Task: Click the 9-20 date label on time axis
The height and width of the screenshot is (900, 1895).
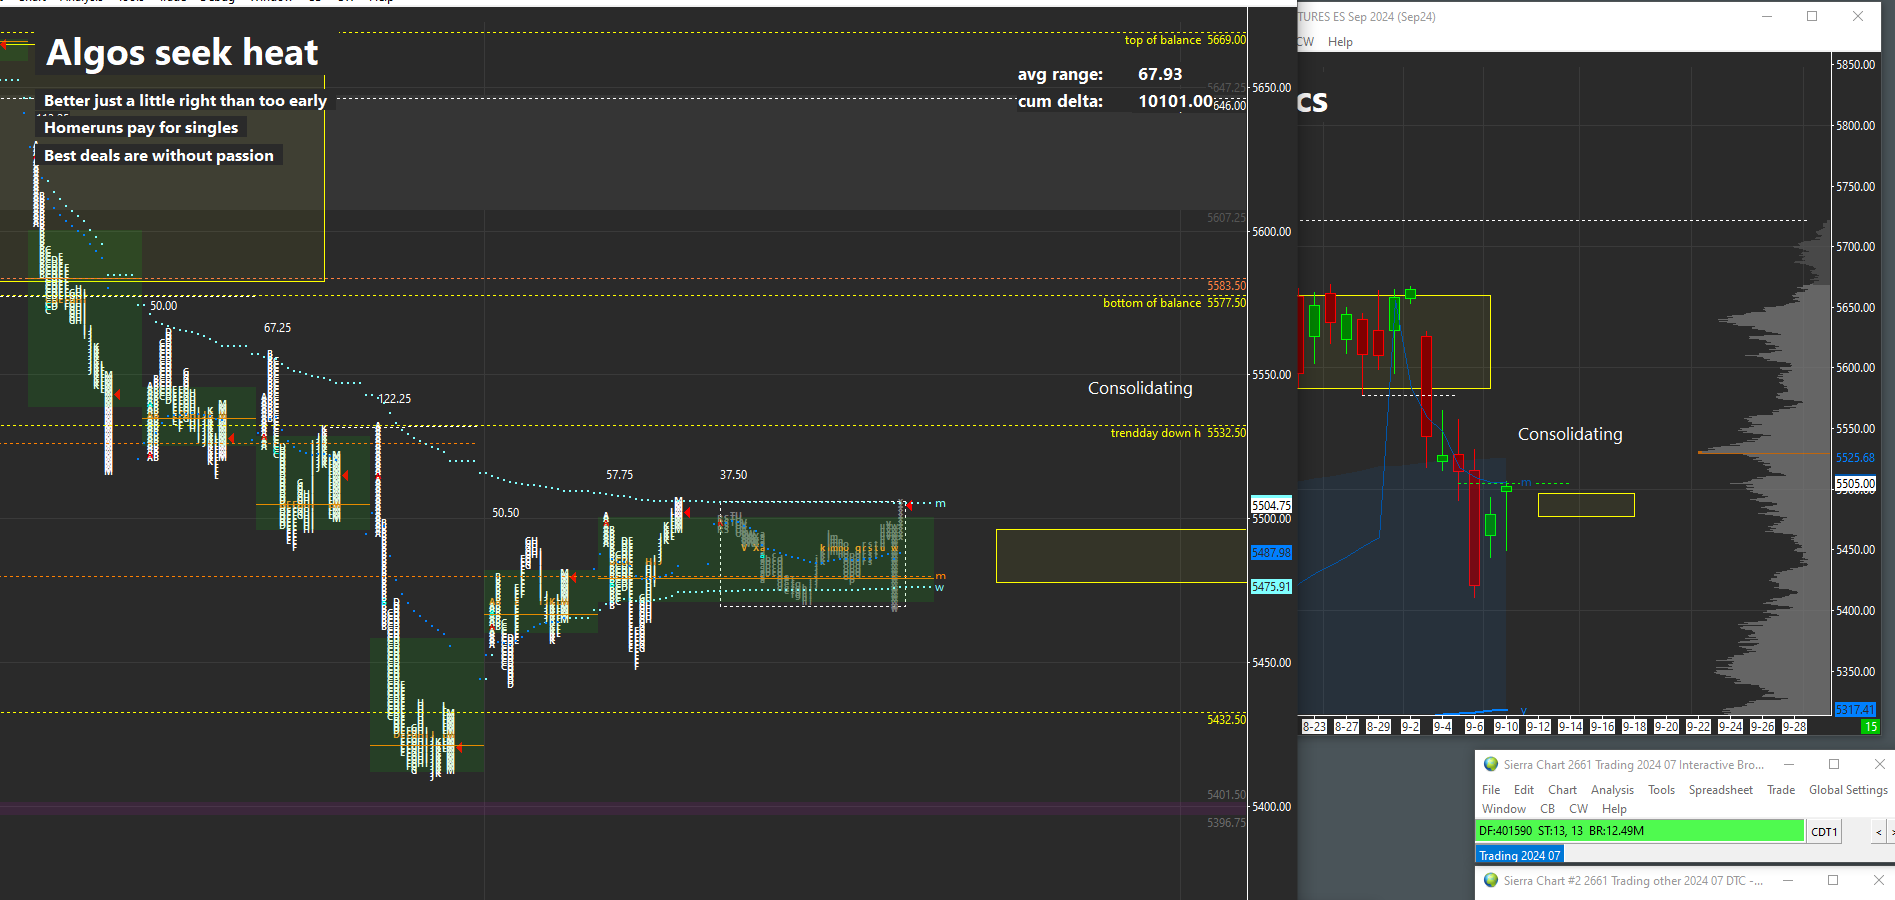Action: (x=1666, y=727)
